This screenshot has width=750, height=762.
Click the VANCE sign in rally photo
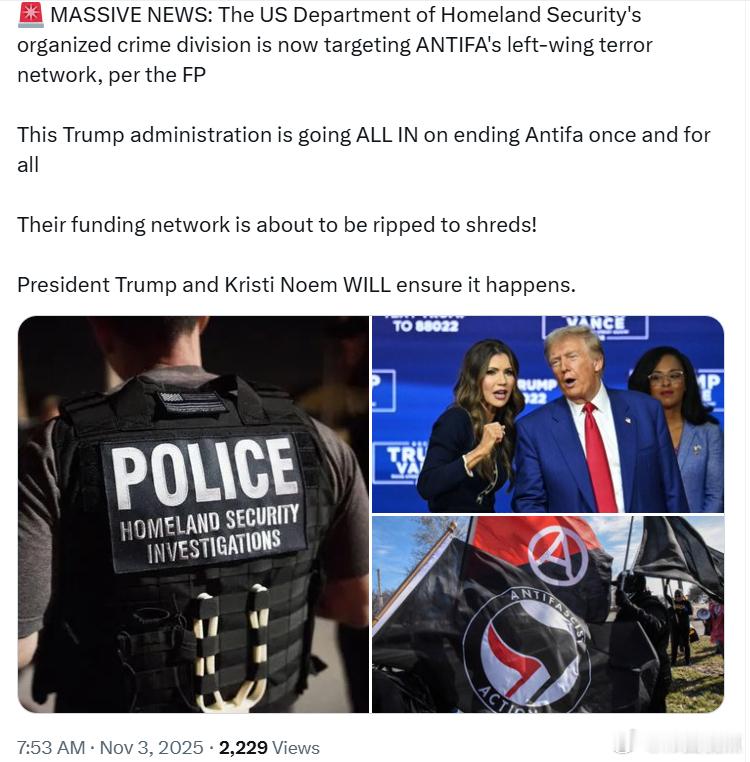coord(595,326)
